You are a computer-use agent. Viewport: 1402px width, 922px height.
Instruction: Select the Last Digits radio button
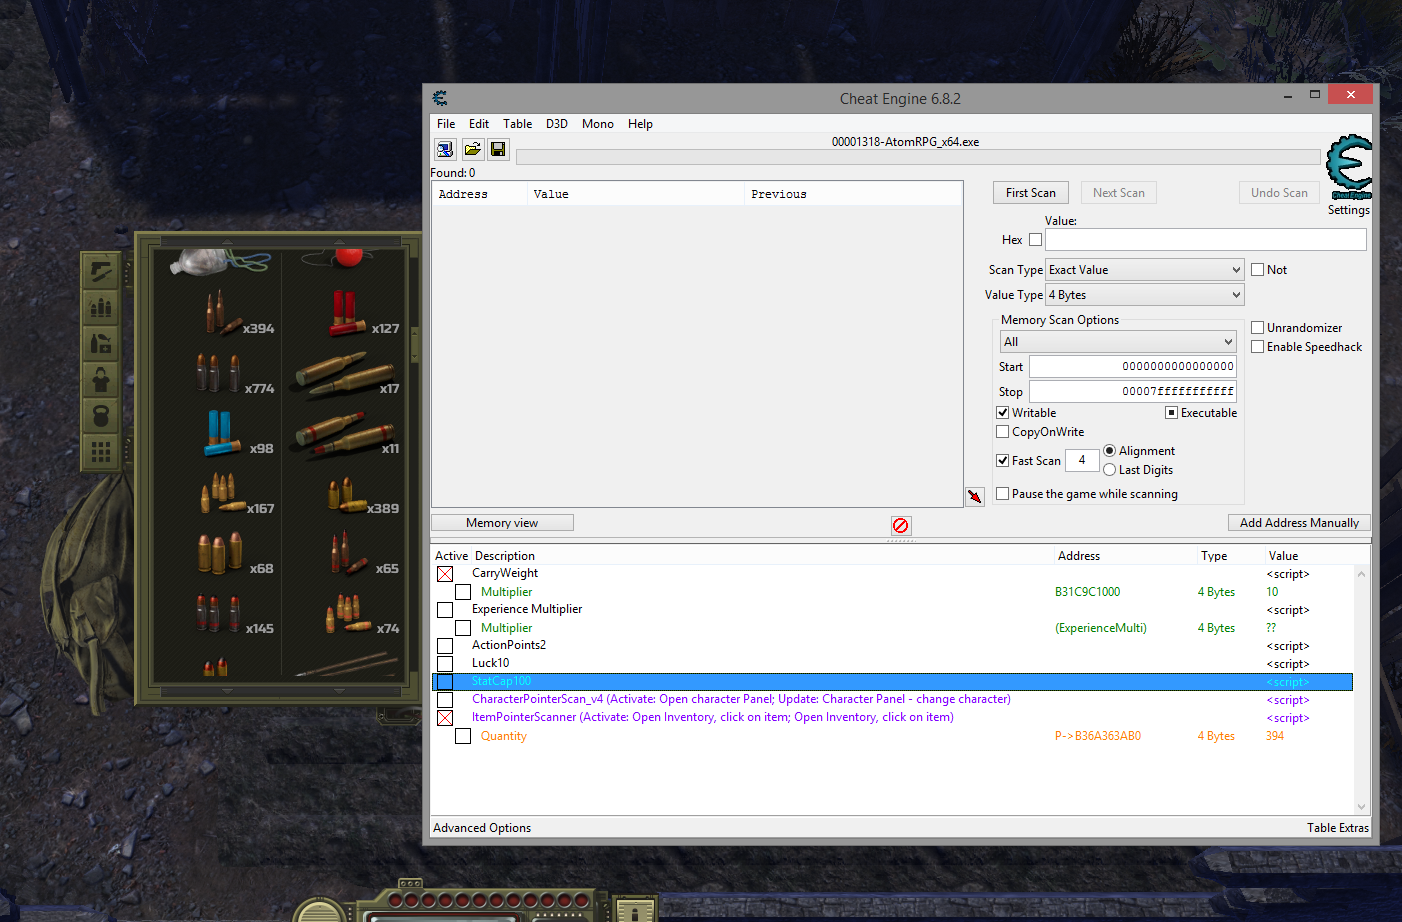tap(1109, 470)
